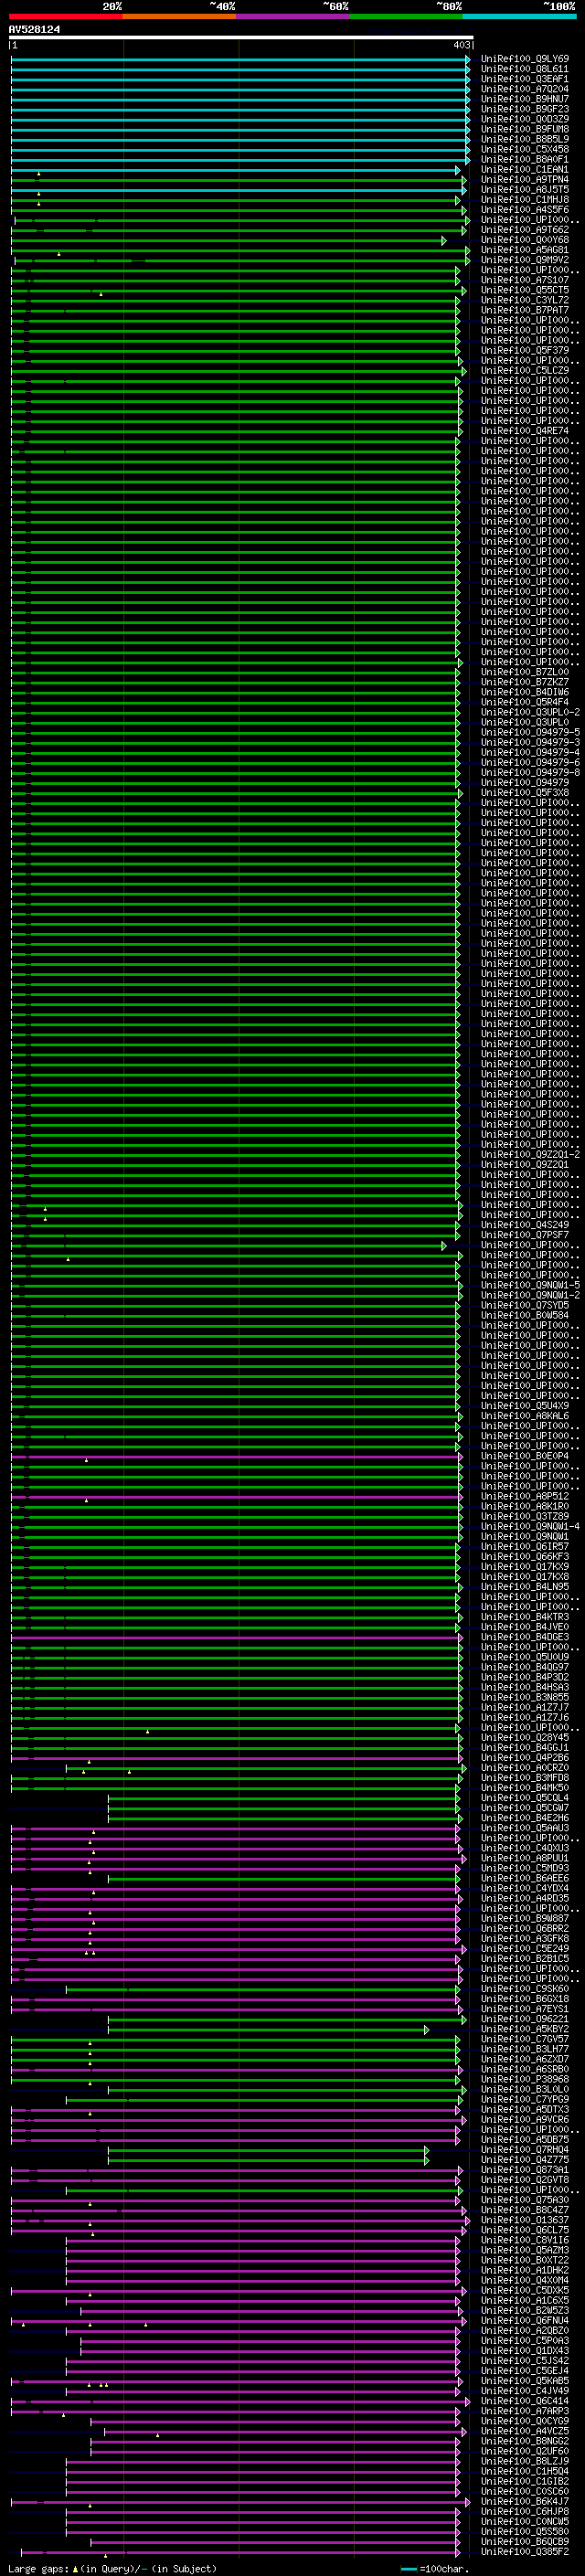This screenshot has height=2576, width=585.
Task: Select the UniRef100_Q6FNU4 label
Action: (x=524, y=2320)
